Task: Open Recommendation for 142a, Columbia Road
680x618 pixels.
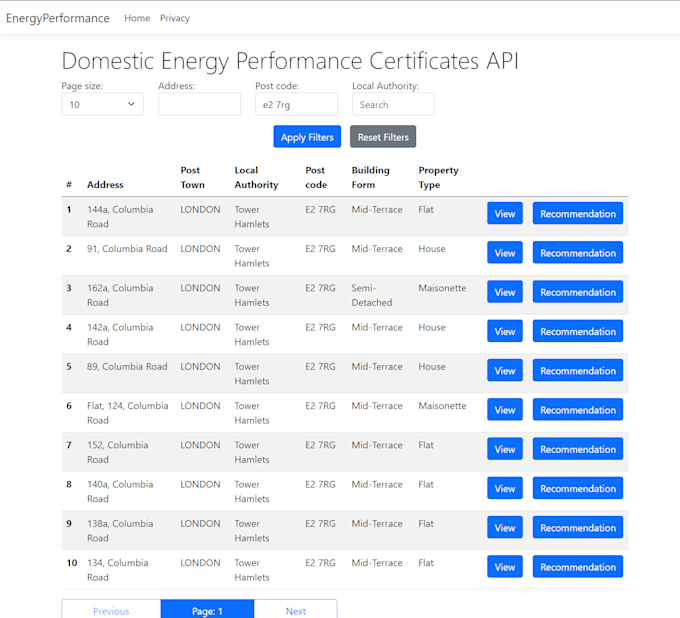Action: point(578,331)
